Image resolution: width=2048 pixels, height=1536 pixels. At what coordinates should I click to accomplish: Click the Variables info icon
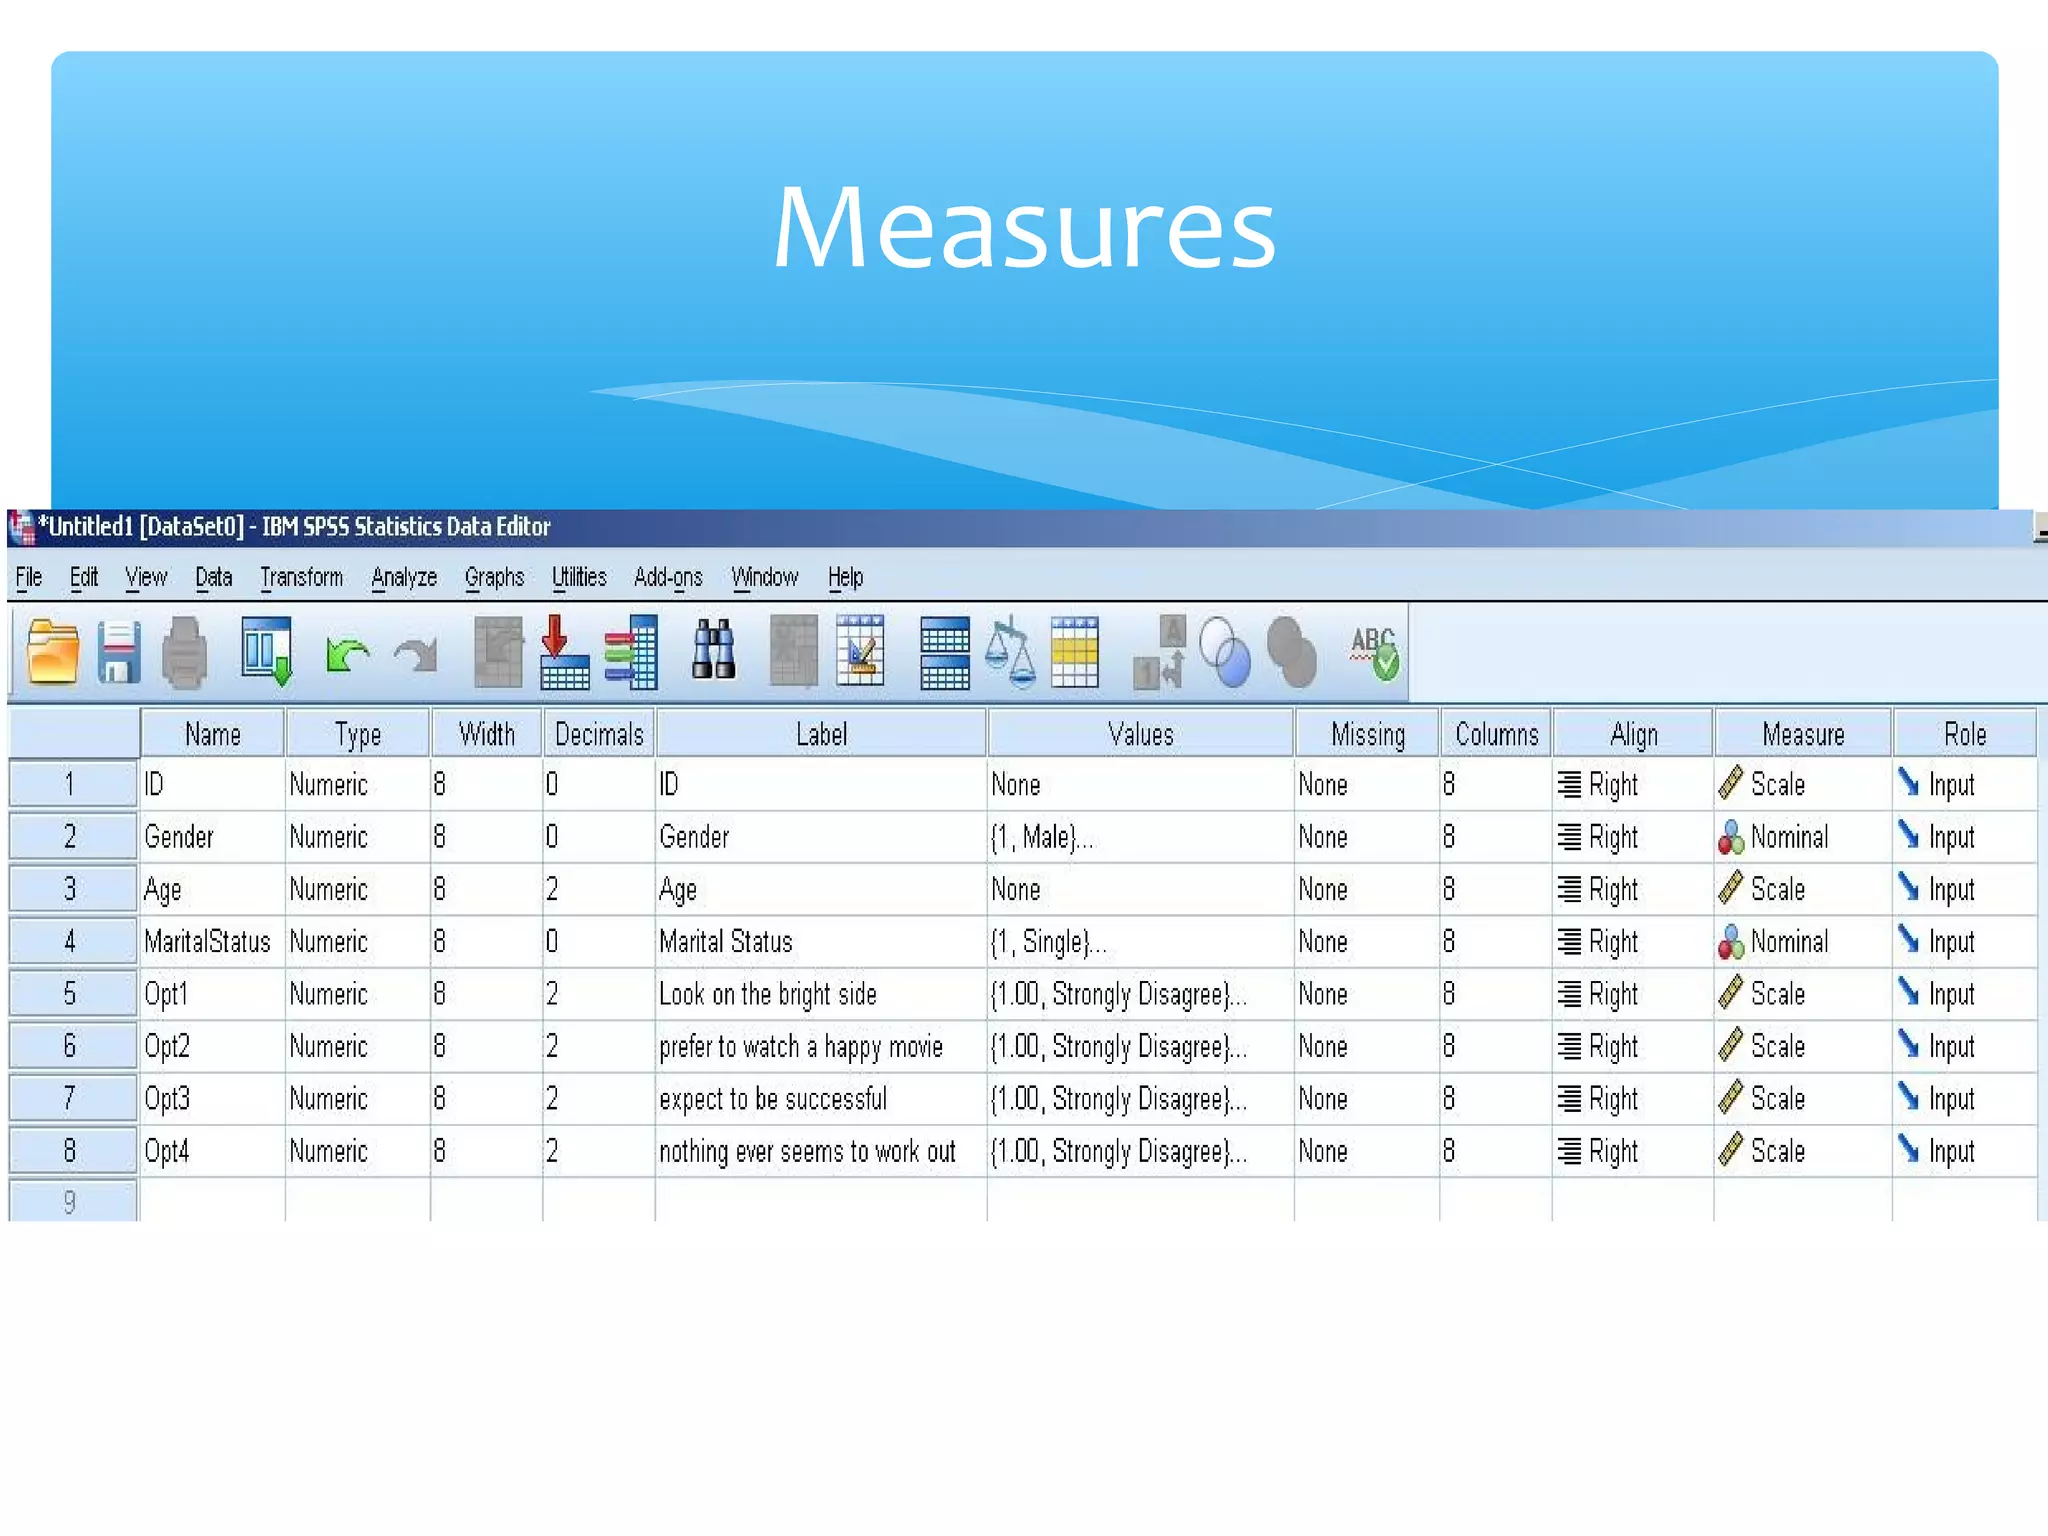tap(630, 652)
